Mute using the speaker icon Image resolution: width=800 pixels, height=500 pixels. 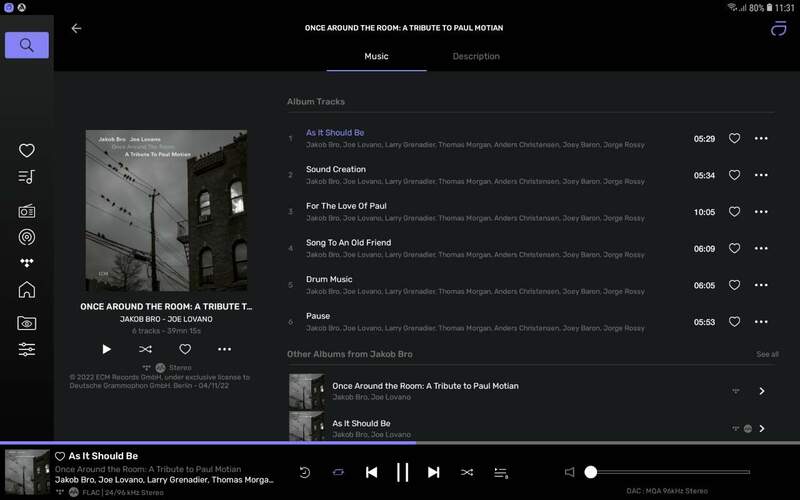pos(569,472)
